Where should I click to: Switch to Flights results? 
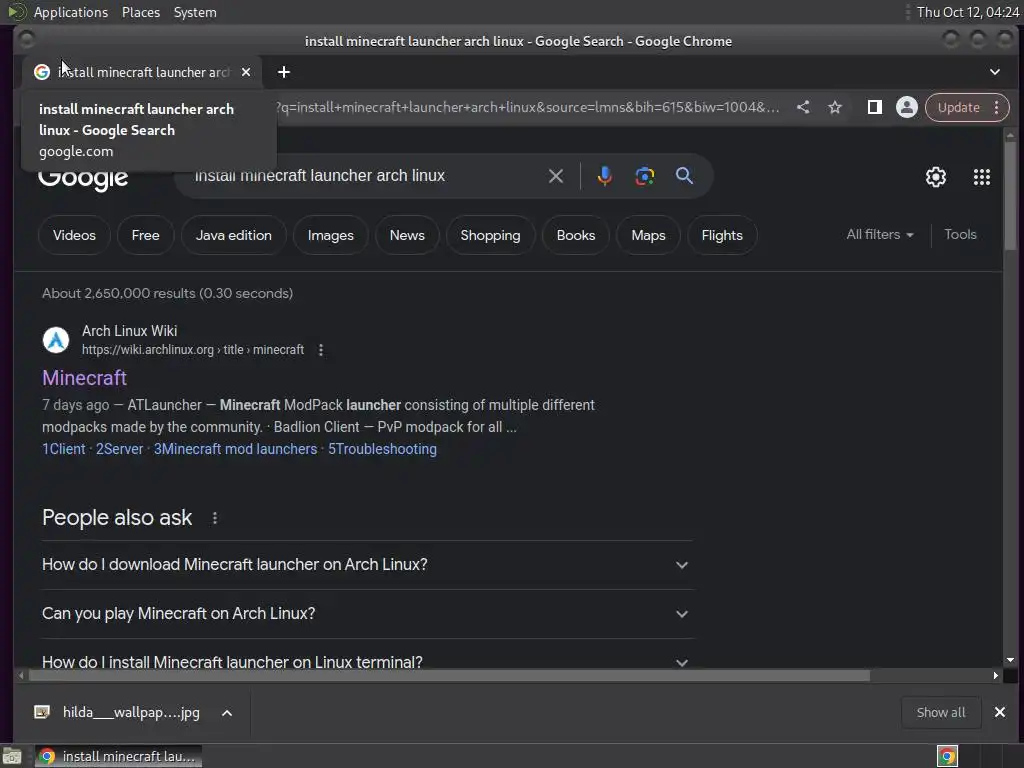tap(722, 235)
